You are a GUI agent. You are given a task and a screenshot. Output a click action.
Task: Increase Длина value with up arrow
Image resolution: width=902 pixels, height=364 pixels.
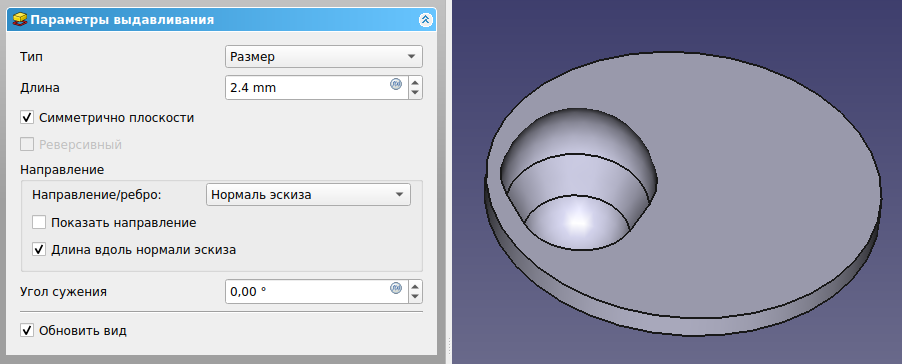tap(415, 82)
